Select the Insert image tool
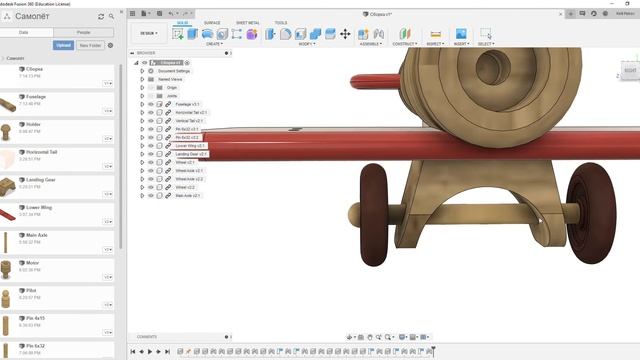Image resolution: width=640 pixels, height=360 pixels. click(x=461, y=34)
